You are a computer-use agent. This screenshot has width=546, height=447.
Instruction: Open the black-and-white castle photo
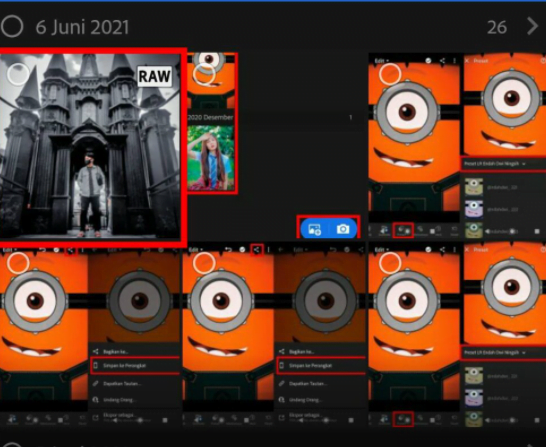[x=90, y=146]
